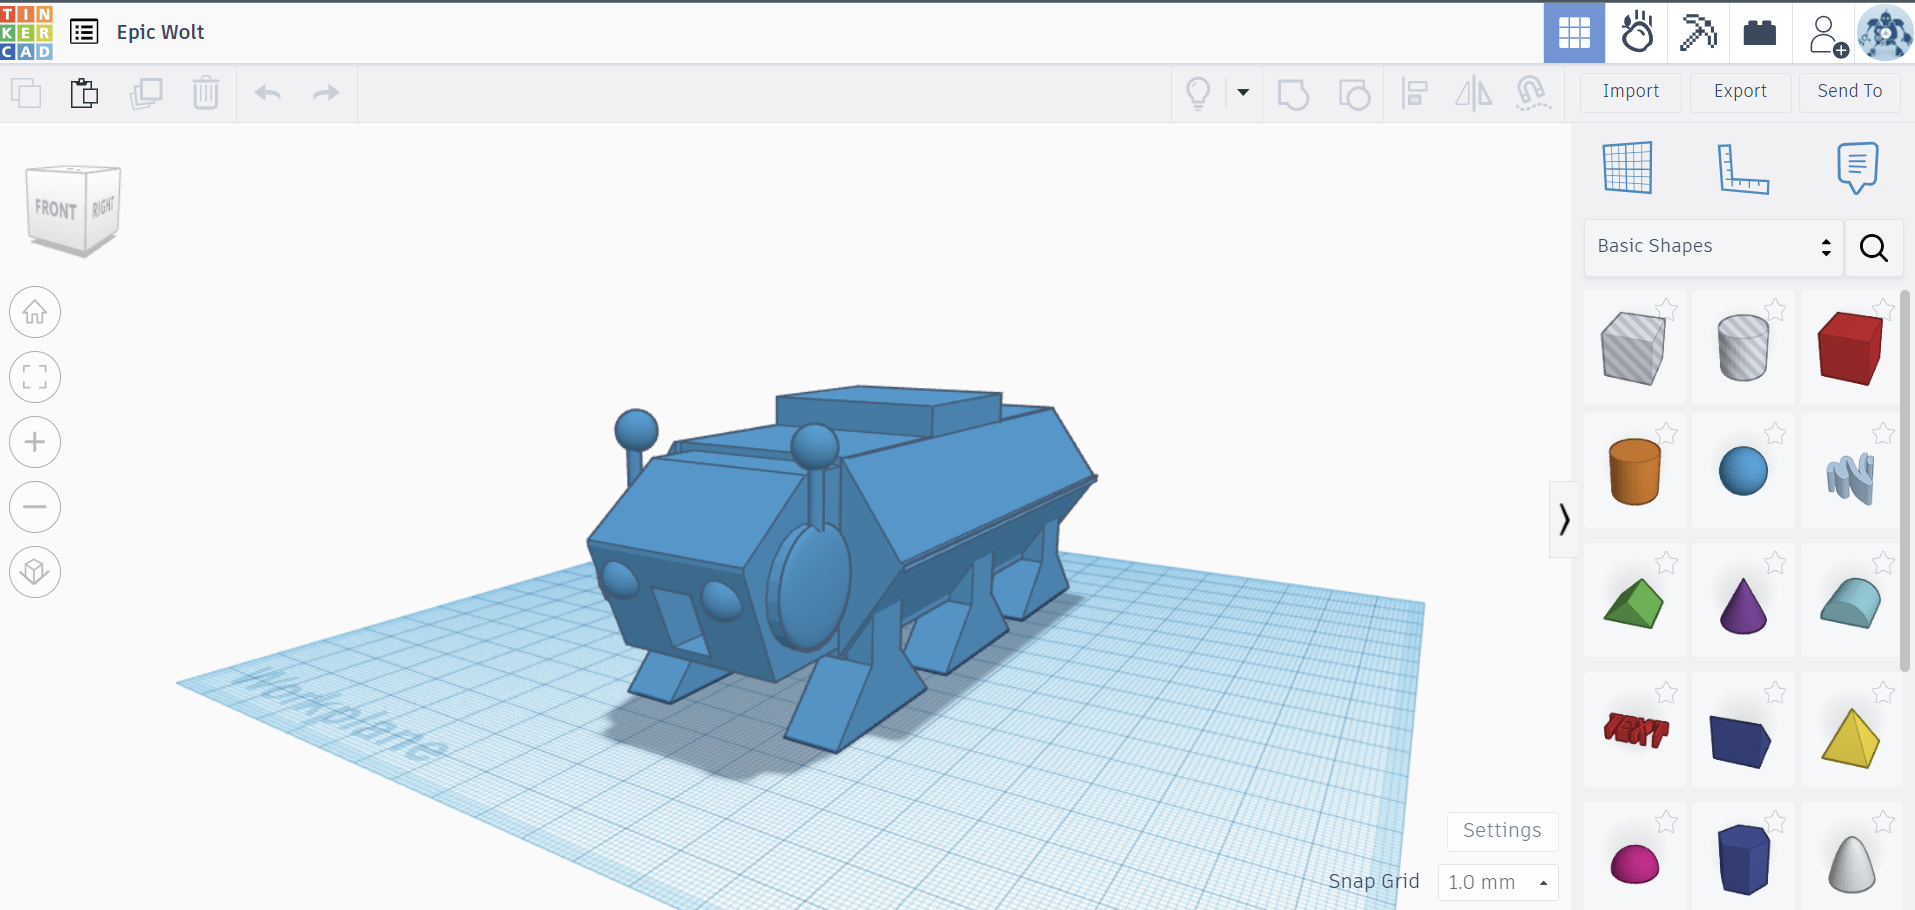Open the Basic Shapes category dropdown

pos(1713,246)
